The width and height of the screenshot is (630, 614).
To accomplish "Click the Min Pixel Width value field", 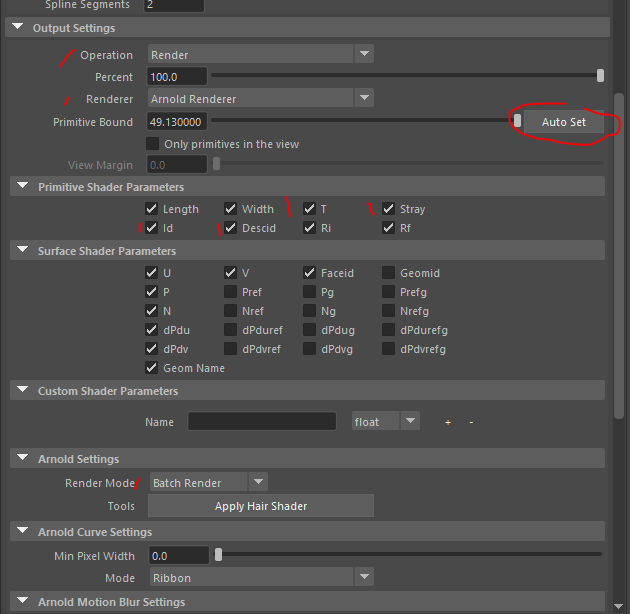I will [179, 556].
